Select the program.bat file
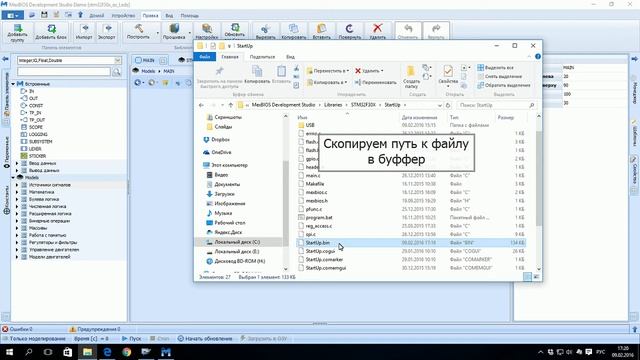This screenshot has height=360, width=640. pyautogui.click(x=319, y=218)
